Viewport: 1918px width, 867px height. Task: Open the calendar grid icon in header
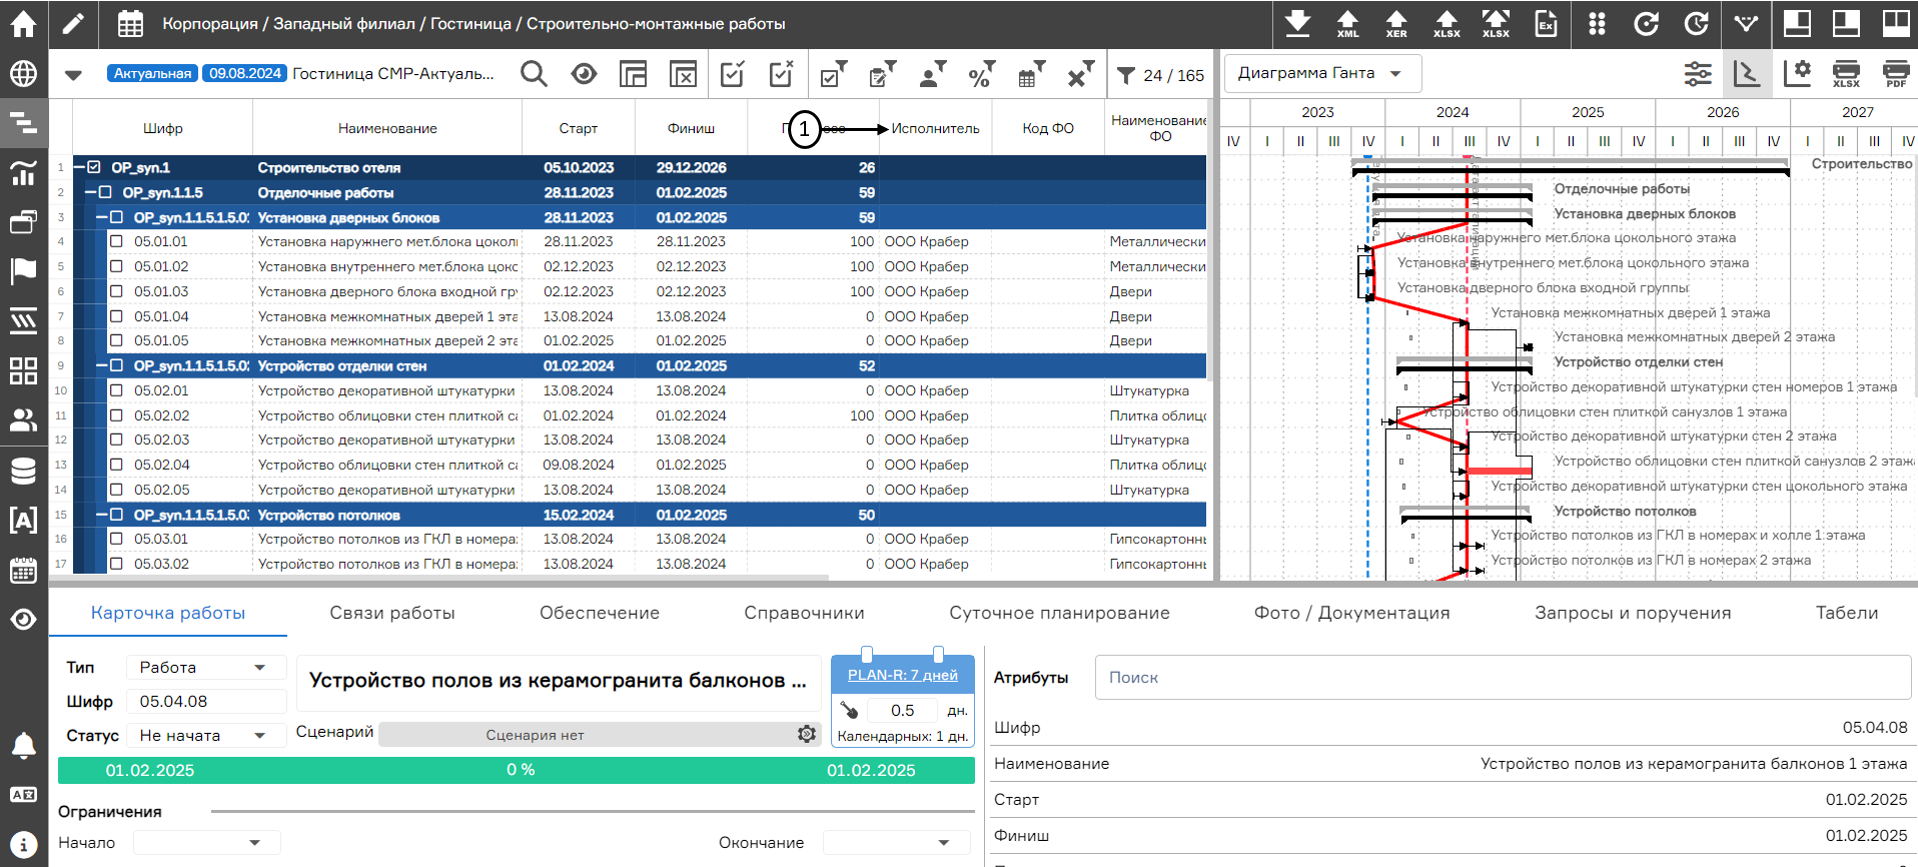point(130,24)
